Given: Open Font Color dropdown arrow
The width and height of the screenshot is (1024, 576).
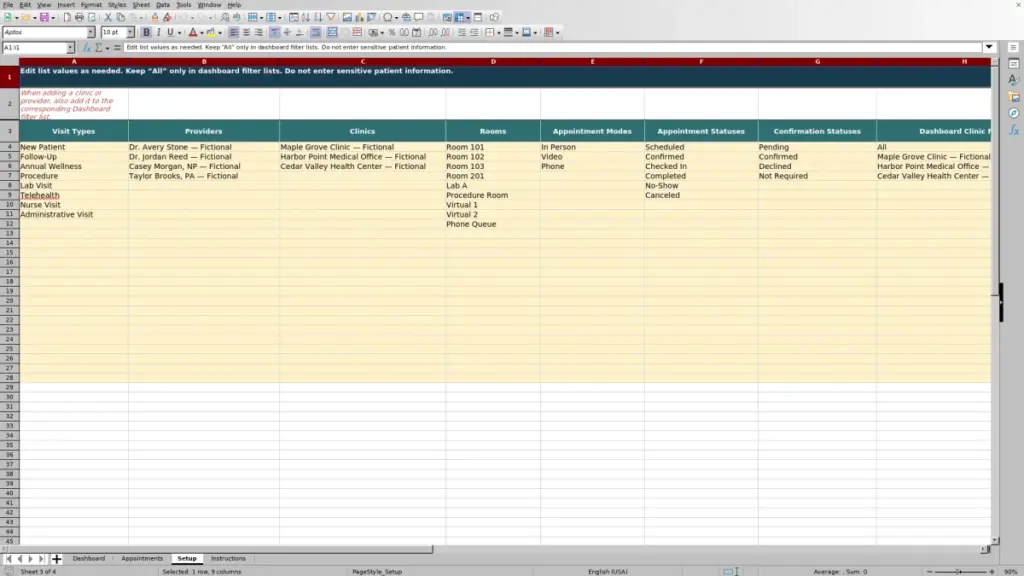Looking at the screenshot, I should [x=202, y=33].
